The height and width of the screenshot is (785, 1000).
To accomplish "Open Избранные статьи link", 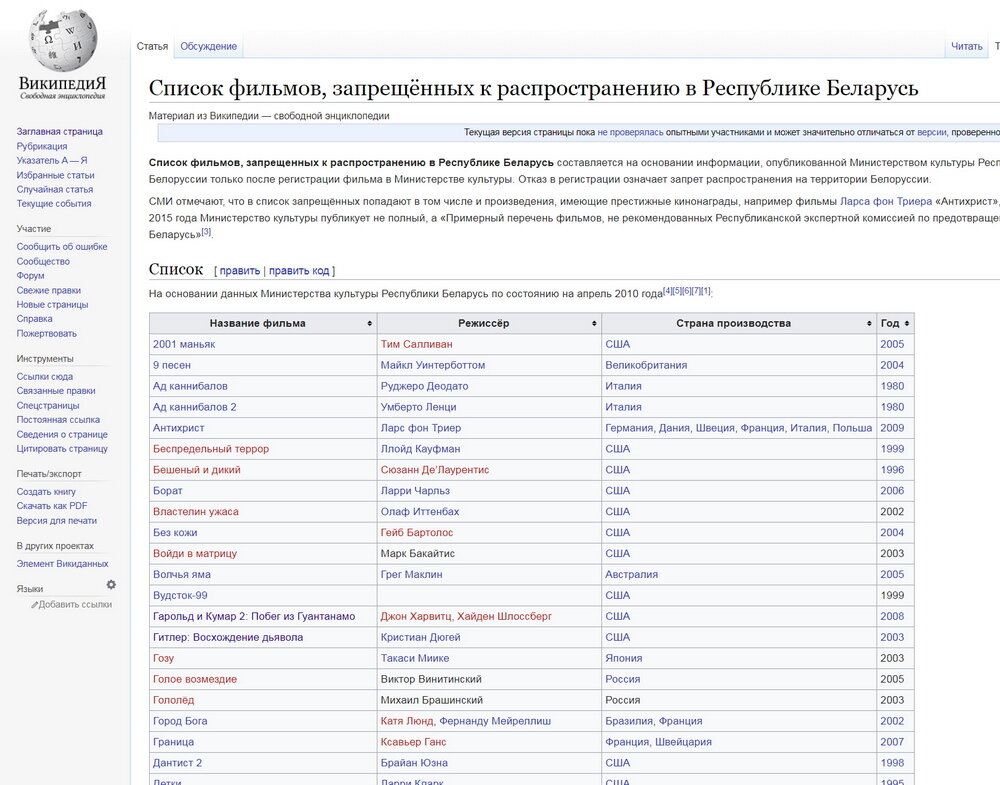I will click(55, 175).
